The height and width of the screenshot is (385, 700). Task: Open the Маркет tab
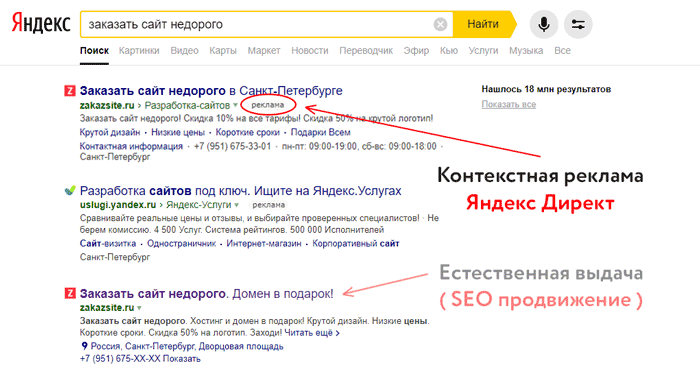coord(264,50)
